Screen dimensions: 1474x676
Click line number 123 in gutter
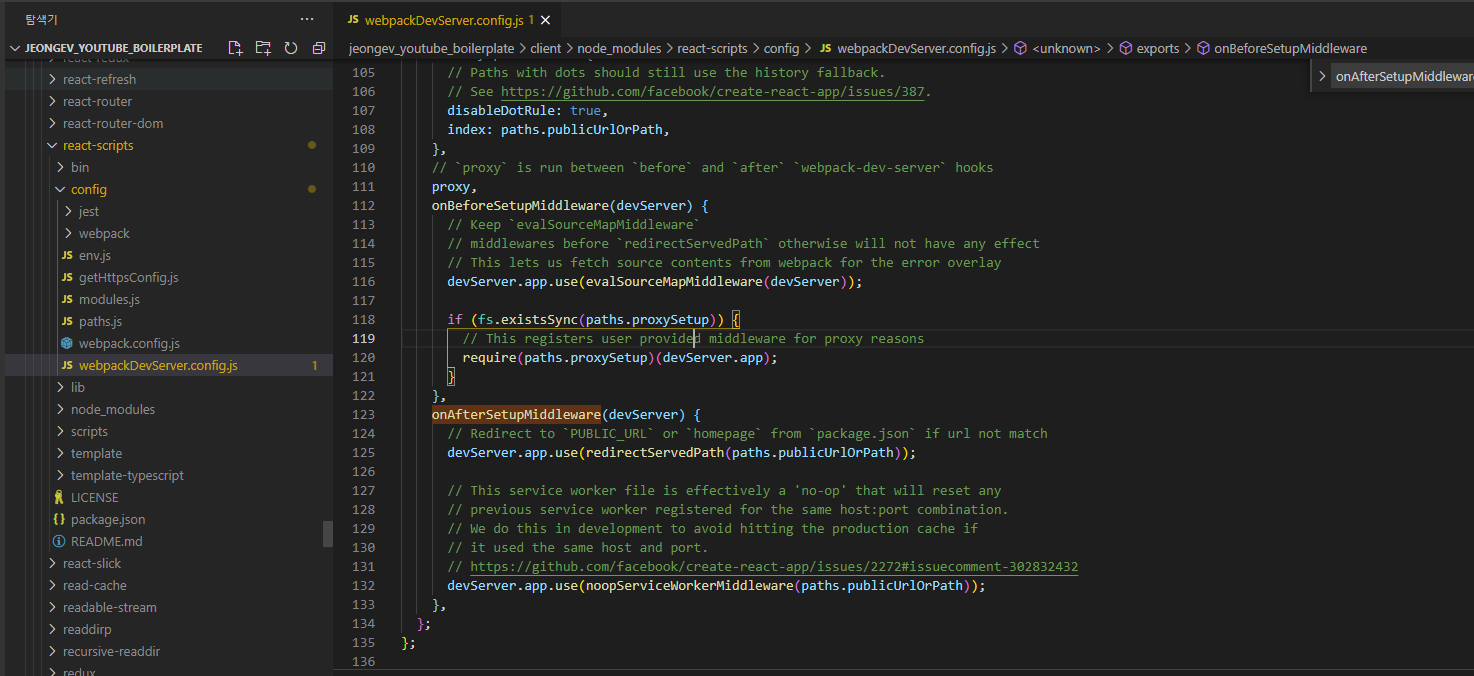pyautogui.click(x=363, y=414)
